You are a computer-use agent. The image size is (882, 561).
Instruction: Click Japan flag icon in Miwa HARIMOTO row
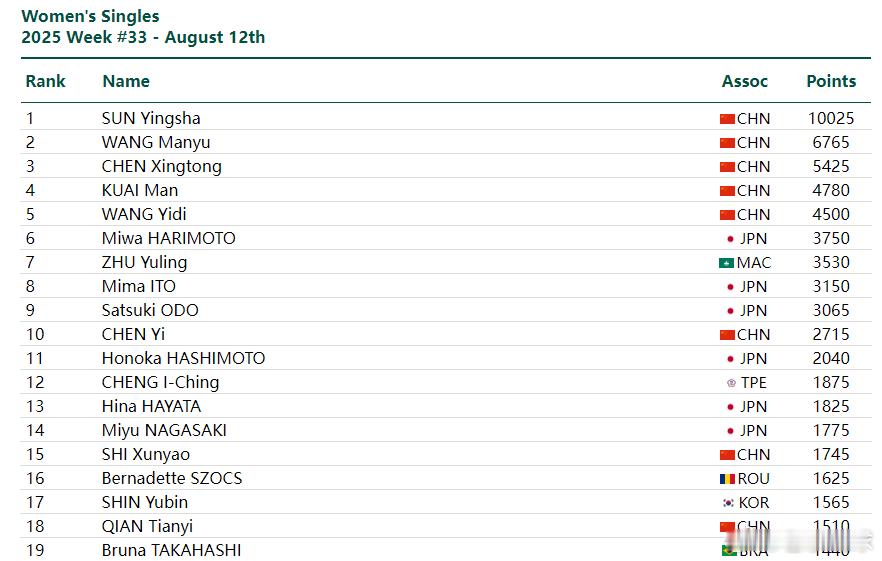[730, 239]
